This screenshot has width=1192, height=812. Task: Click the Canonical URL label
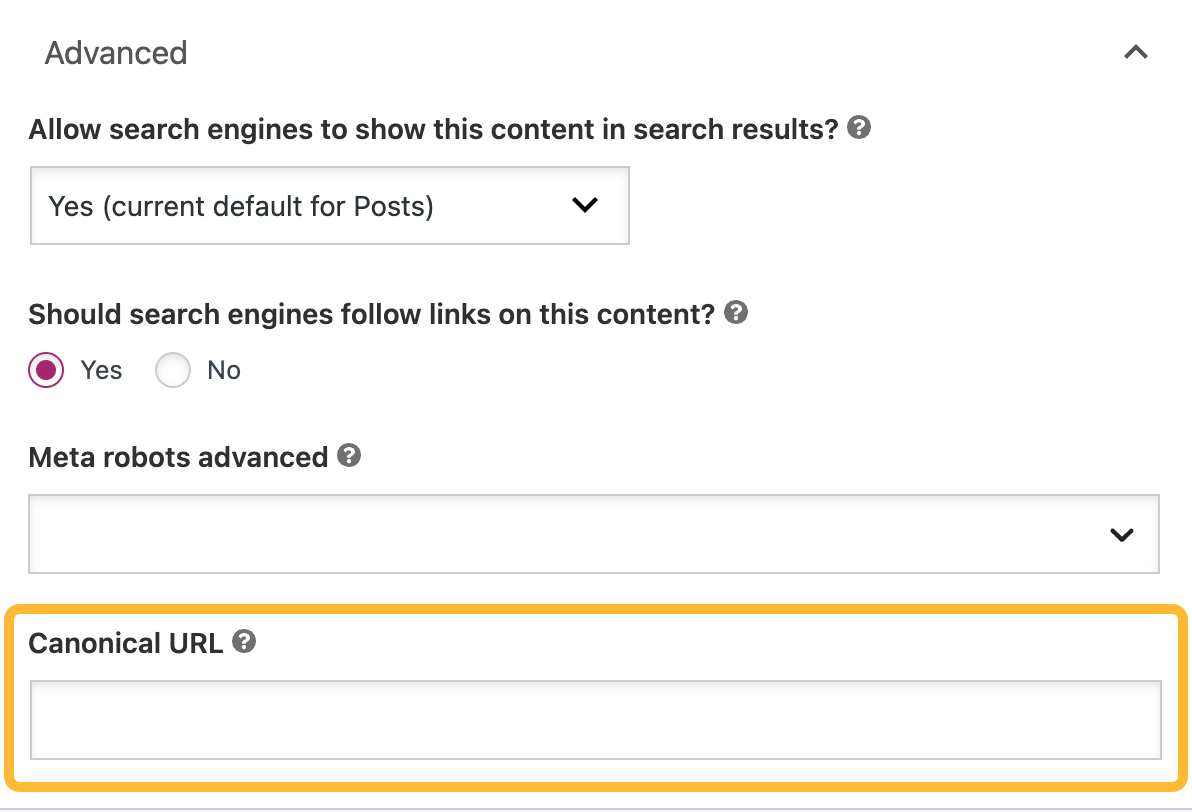[x=125, y=643]
